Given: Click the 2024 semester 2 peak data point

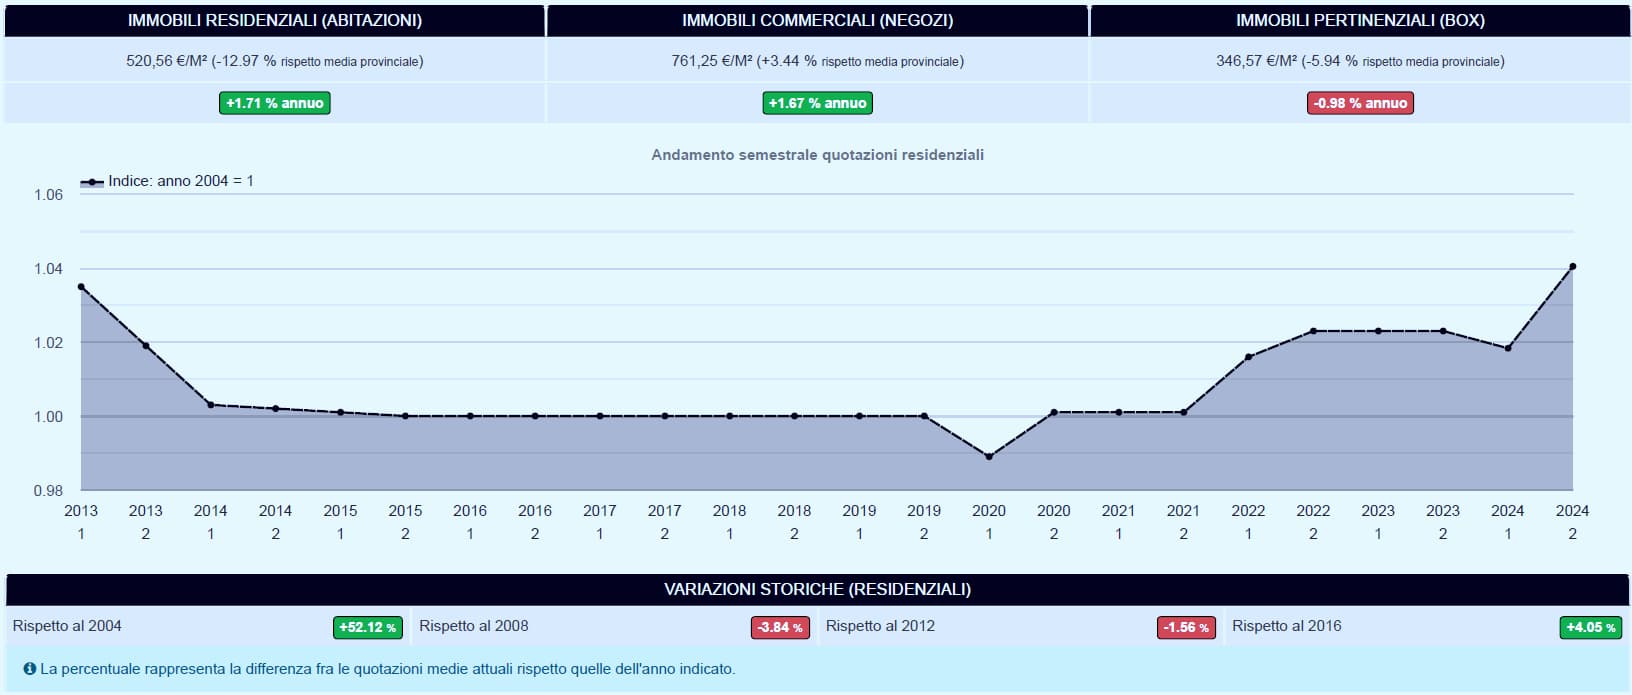Looking at the screenshot, I should [x=1572, y=266].
